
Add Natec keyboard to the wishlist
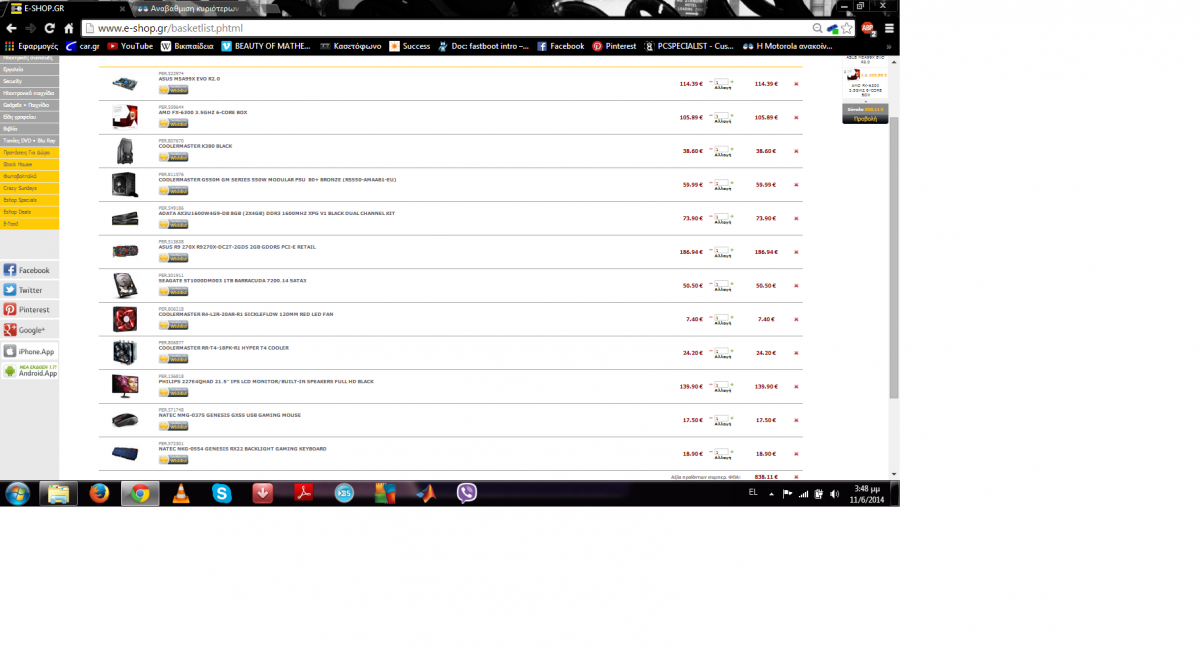173,460
